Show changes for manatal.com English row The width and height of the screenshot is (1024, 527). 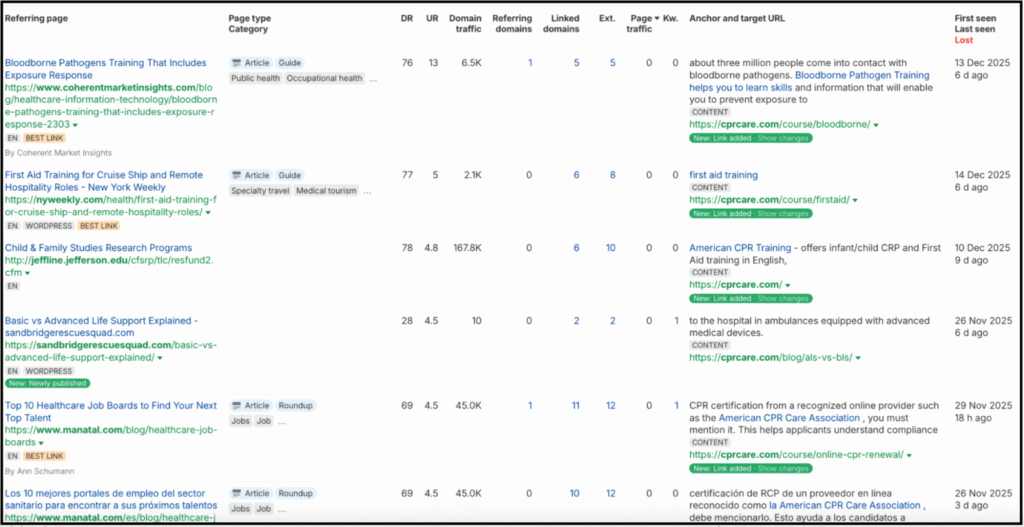tap(783, 468)
